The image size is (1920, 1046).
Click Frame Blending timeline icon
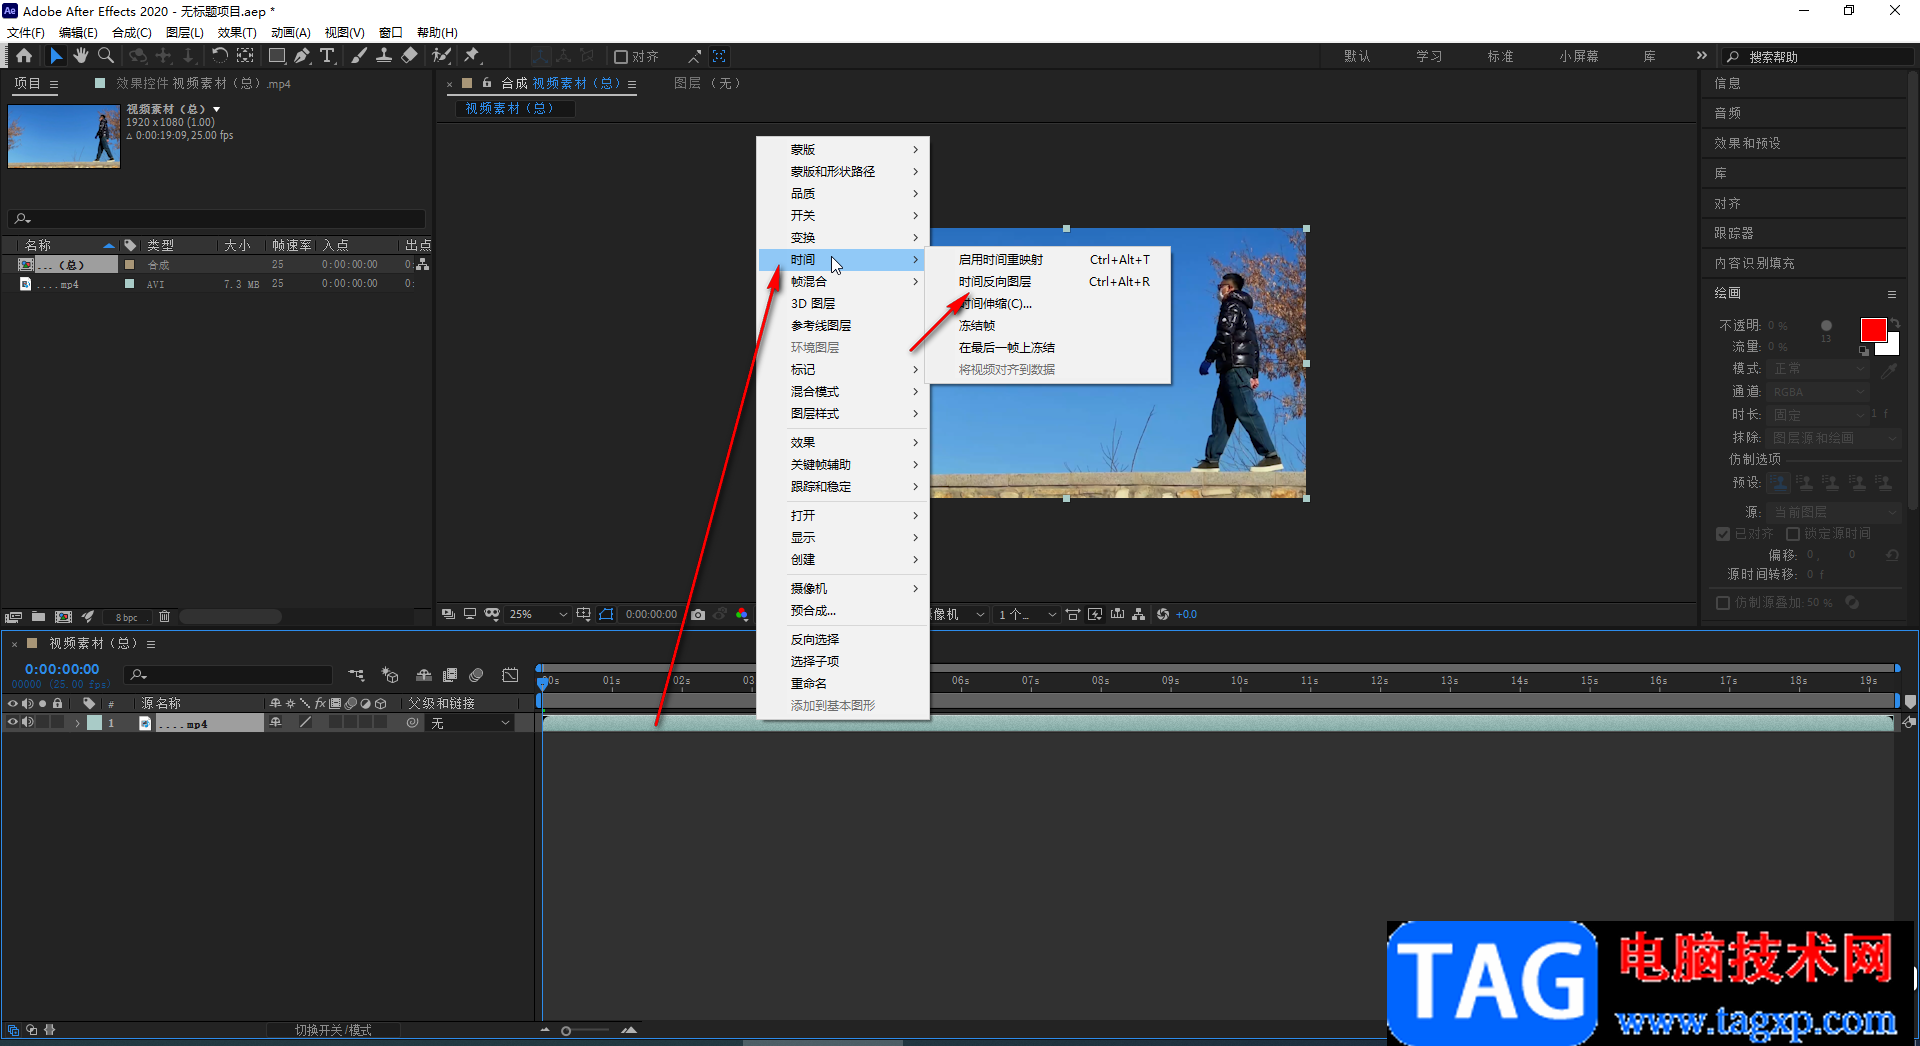tap(450, 675)
